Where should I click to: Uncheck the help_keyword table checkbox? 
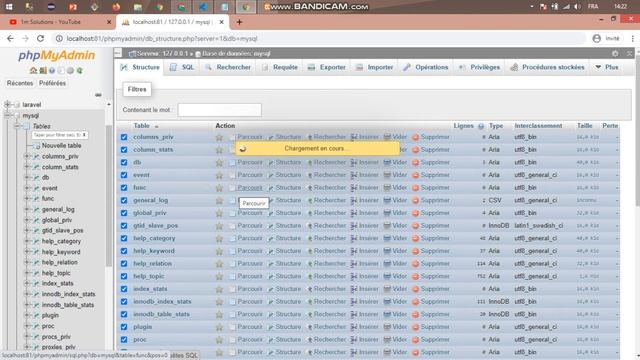point(124,251)
